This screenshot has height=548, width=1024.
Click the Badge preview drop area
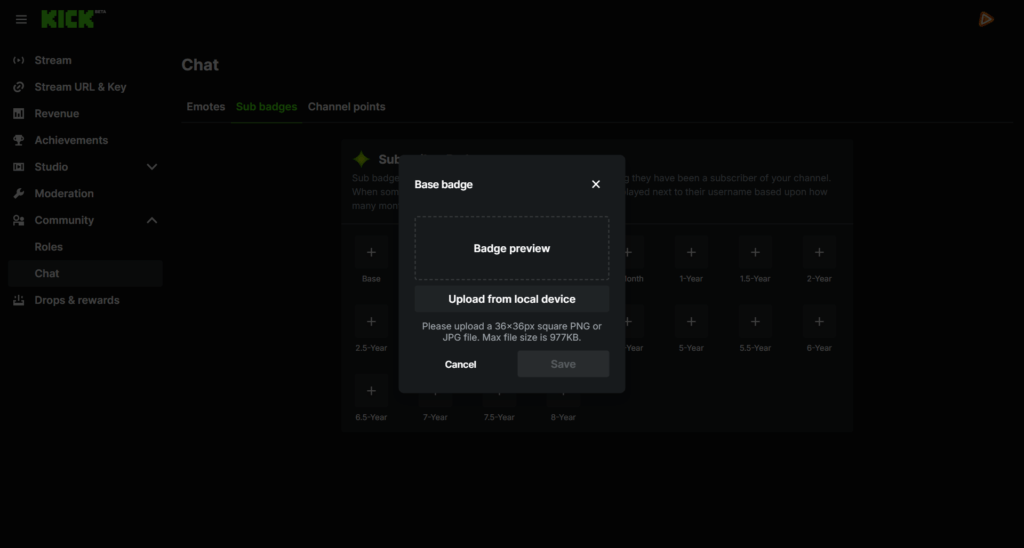(x=511, y=248)
